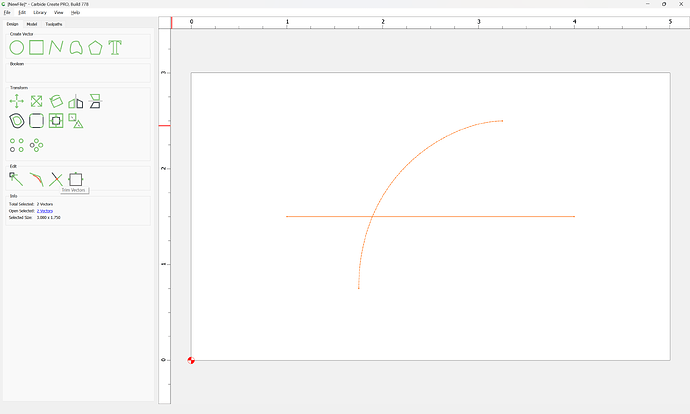
Task: Maximize the Carbide Create window
Action: click(664, 4)
